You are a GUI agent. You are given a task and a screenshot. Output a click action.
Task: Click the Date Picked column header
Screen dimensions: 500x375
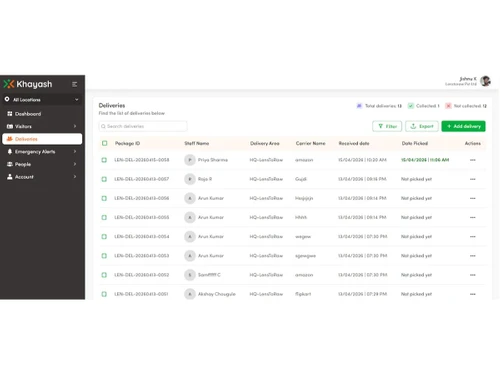(x=415, y=143)
